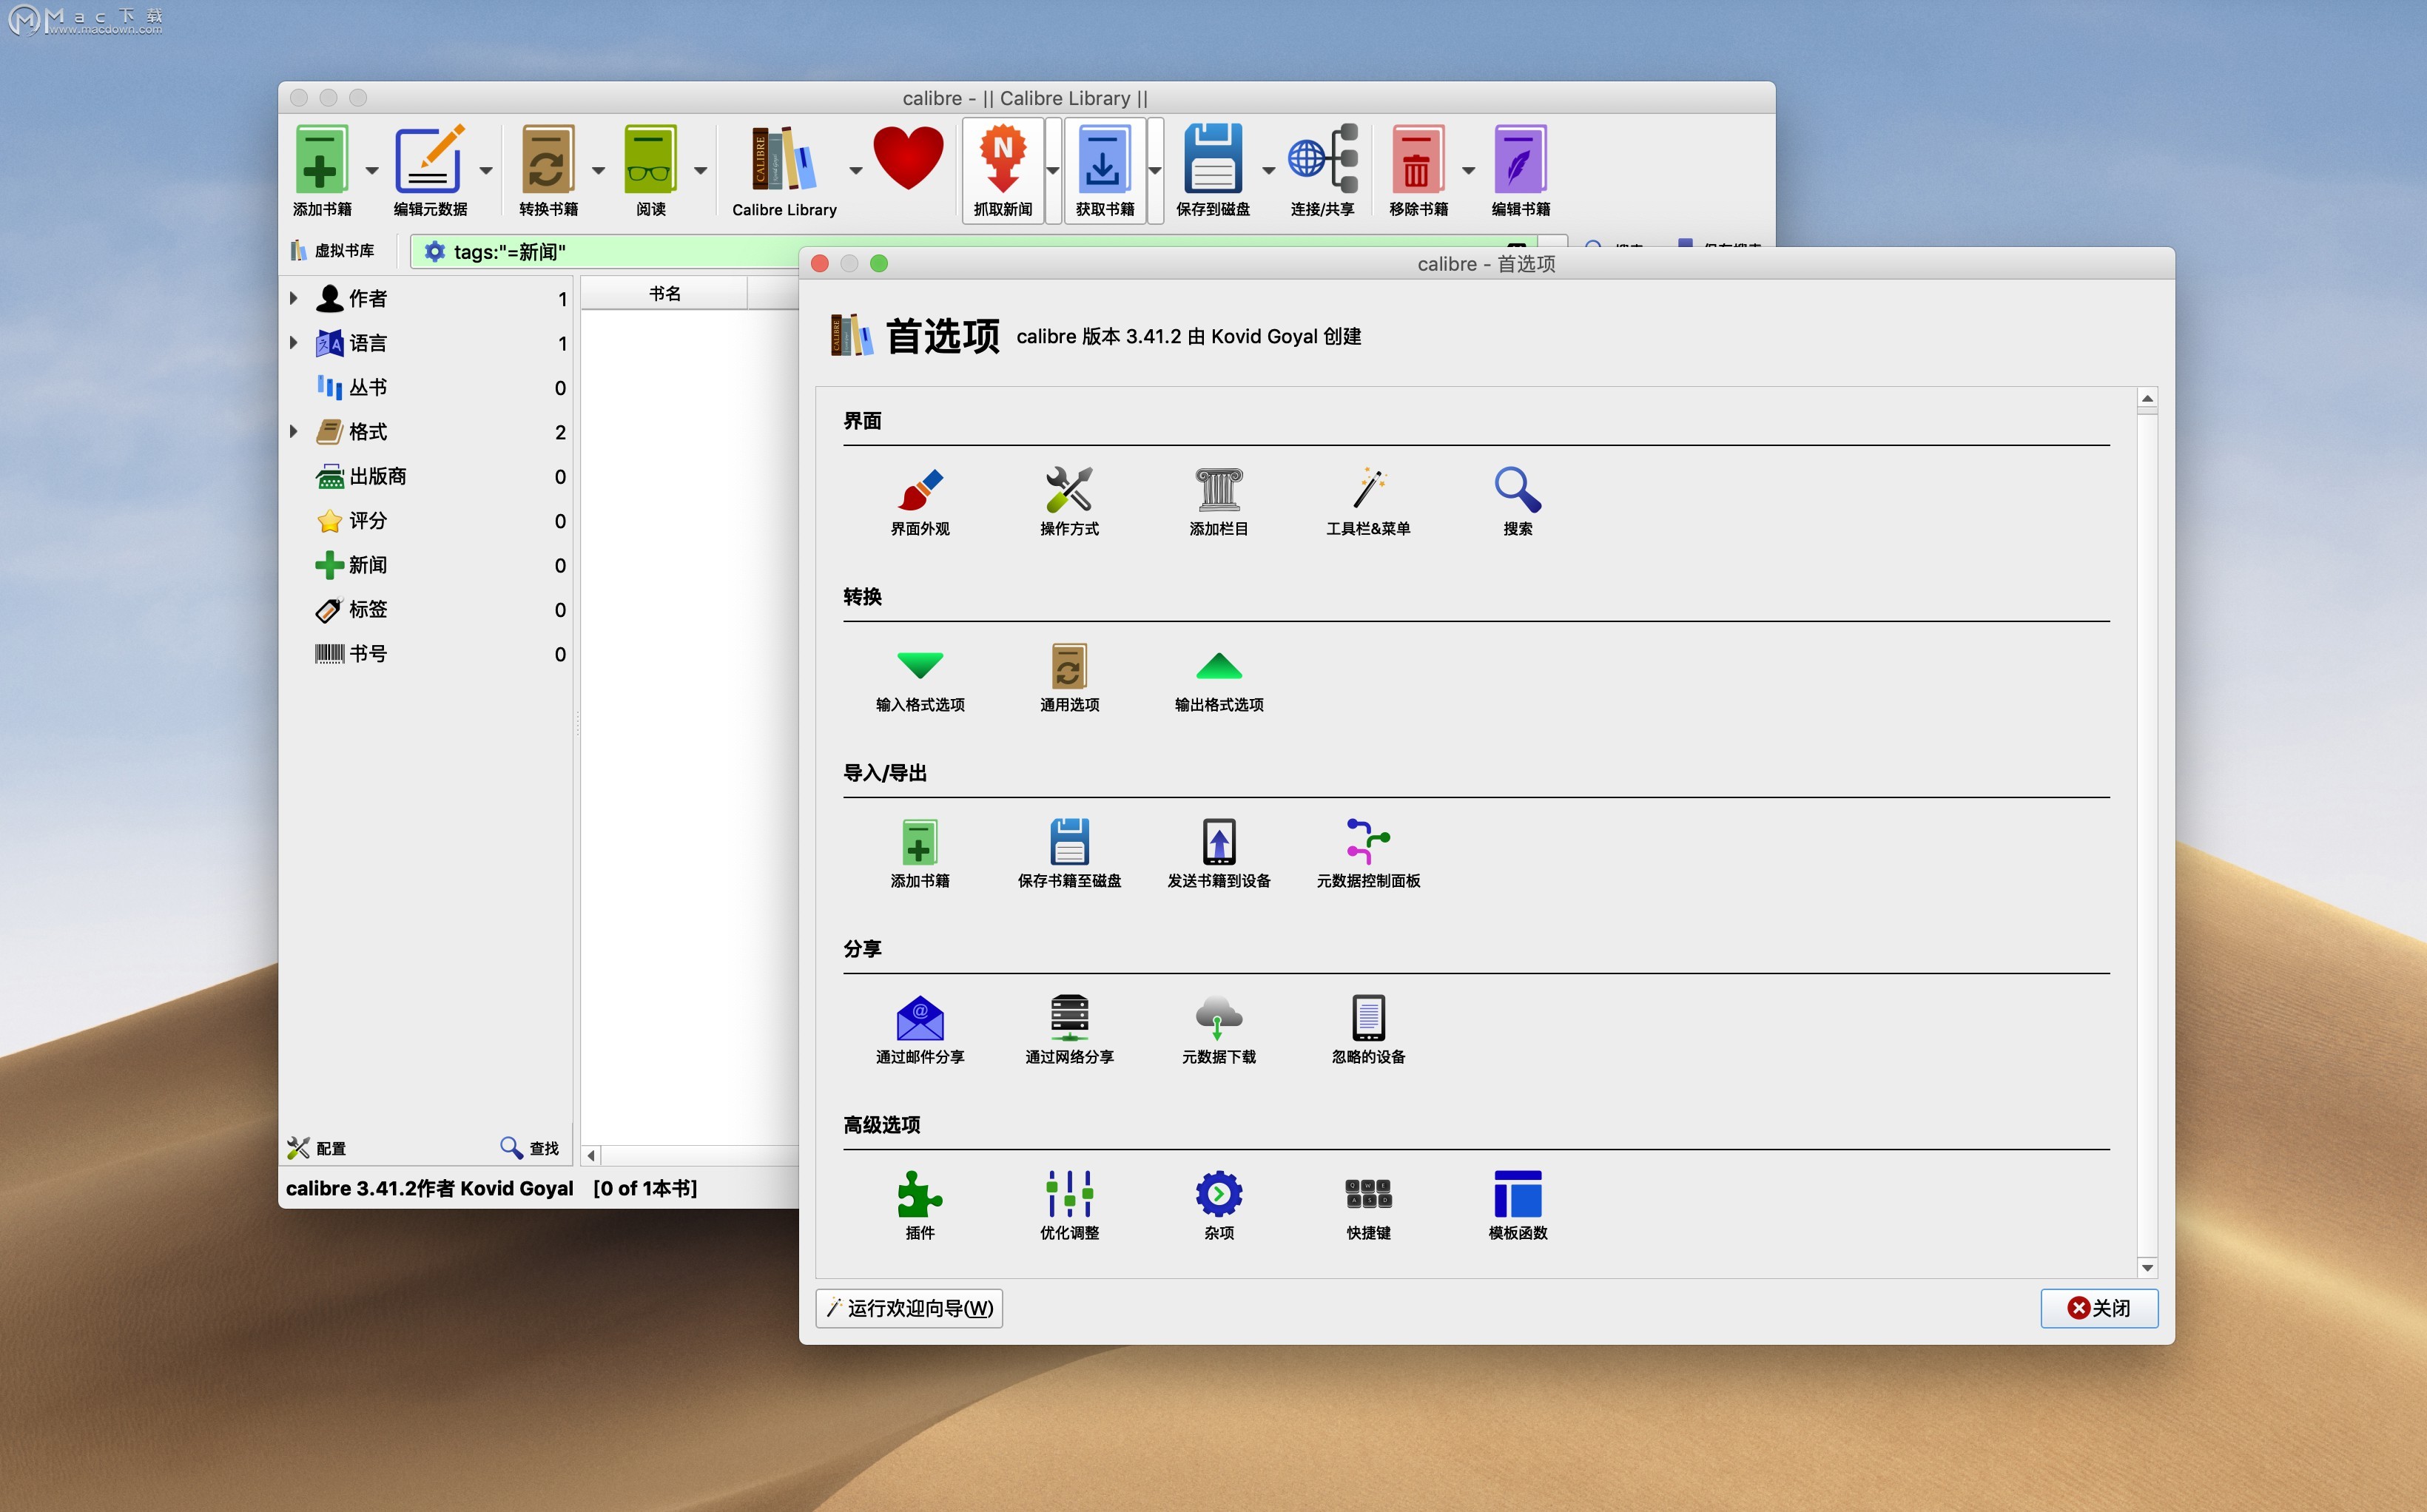Open 优化调整 tweaks preferences
This screenshot has width=2427, height=1512.
(1069, 1206)
